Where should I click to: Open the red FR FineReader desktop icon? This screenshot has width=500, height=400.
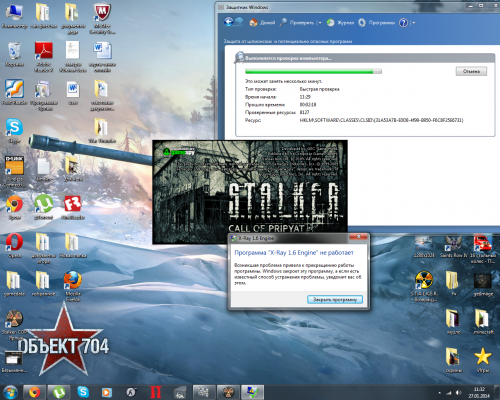(x=73, y=207)
